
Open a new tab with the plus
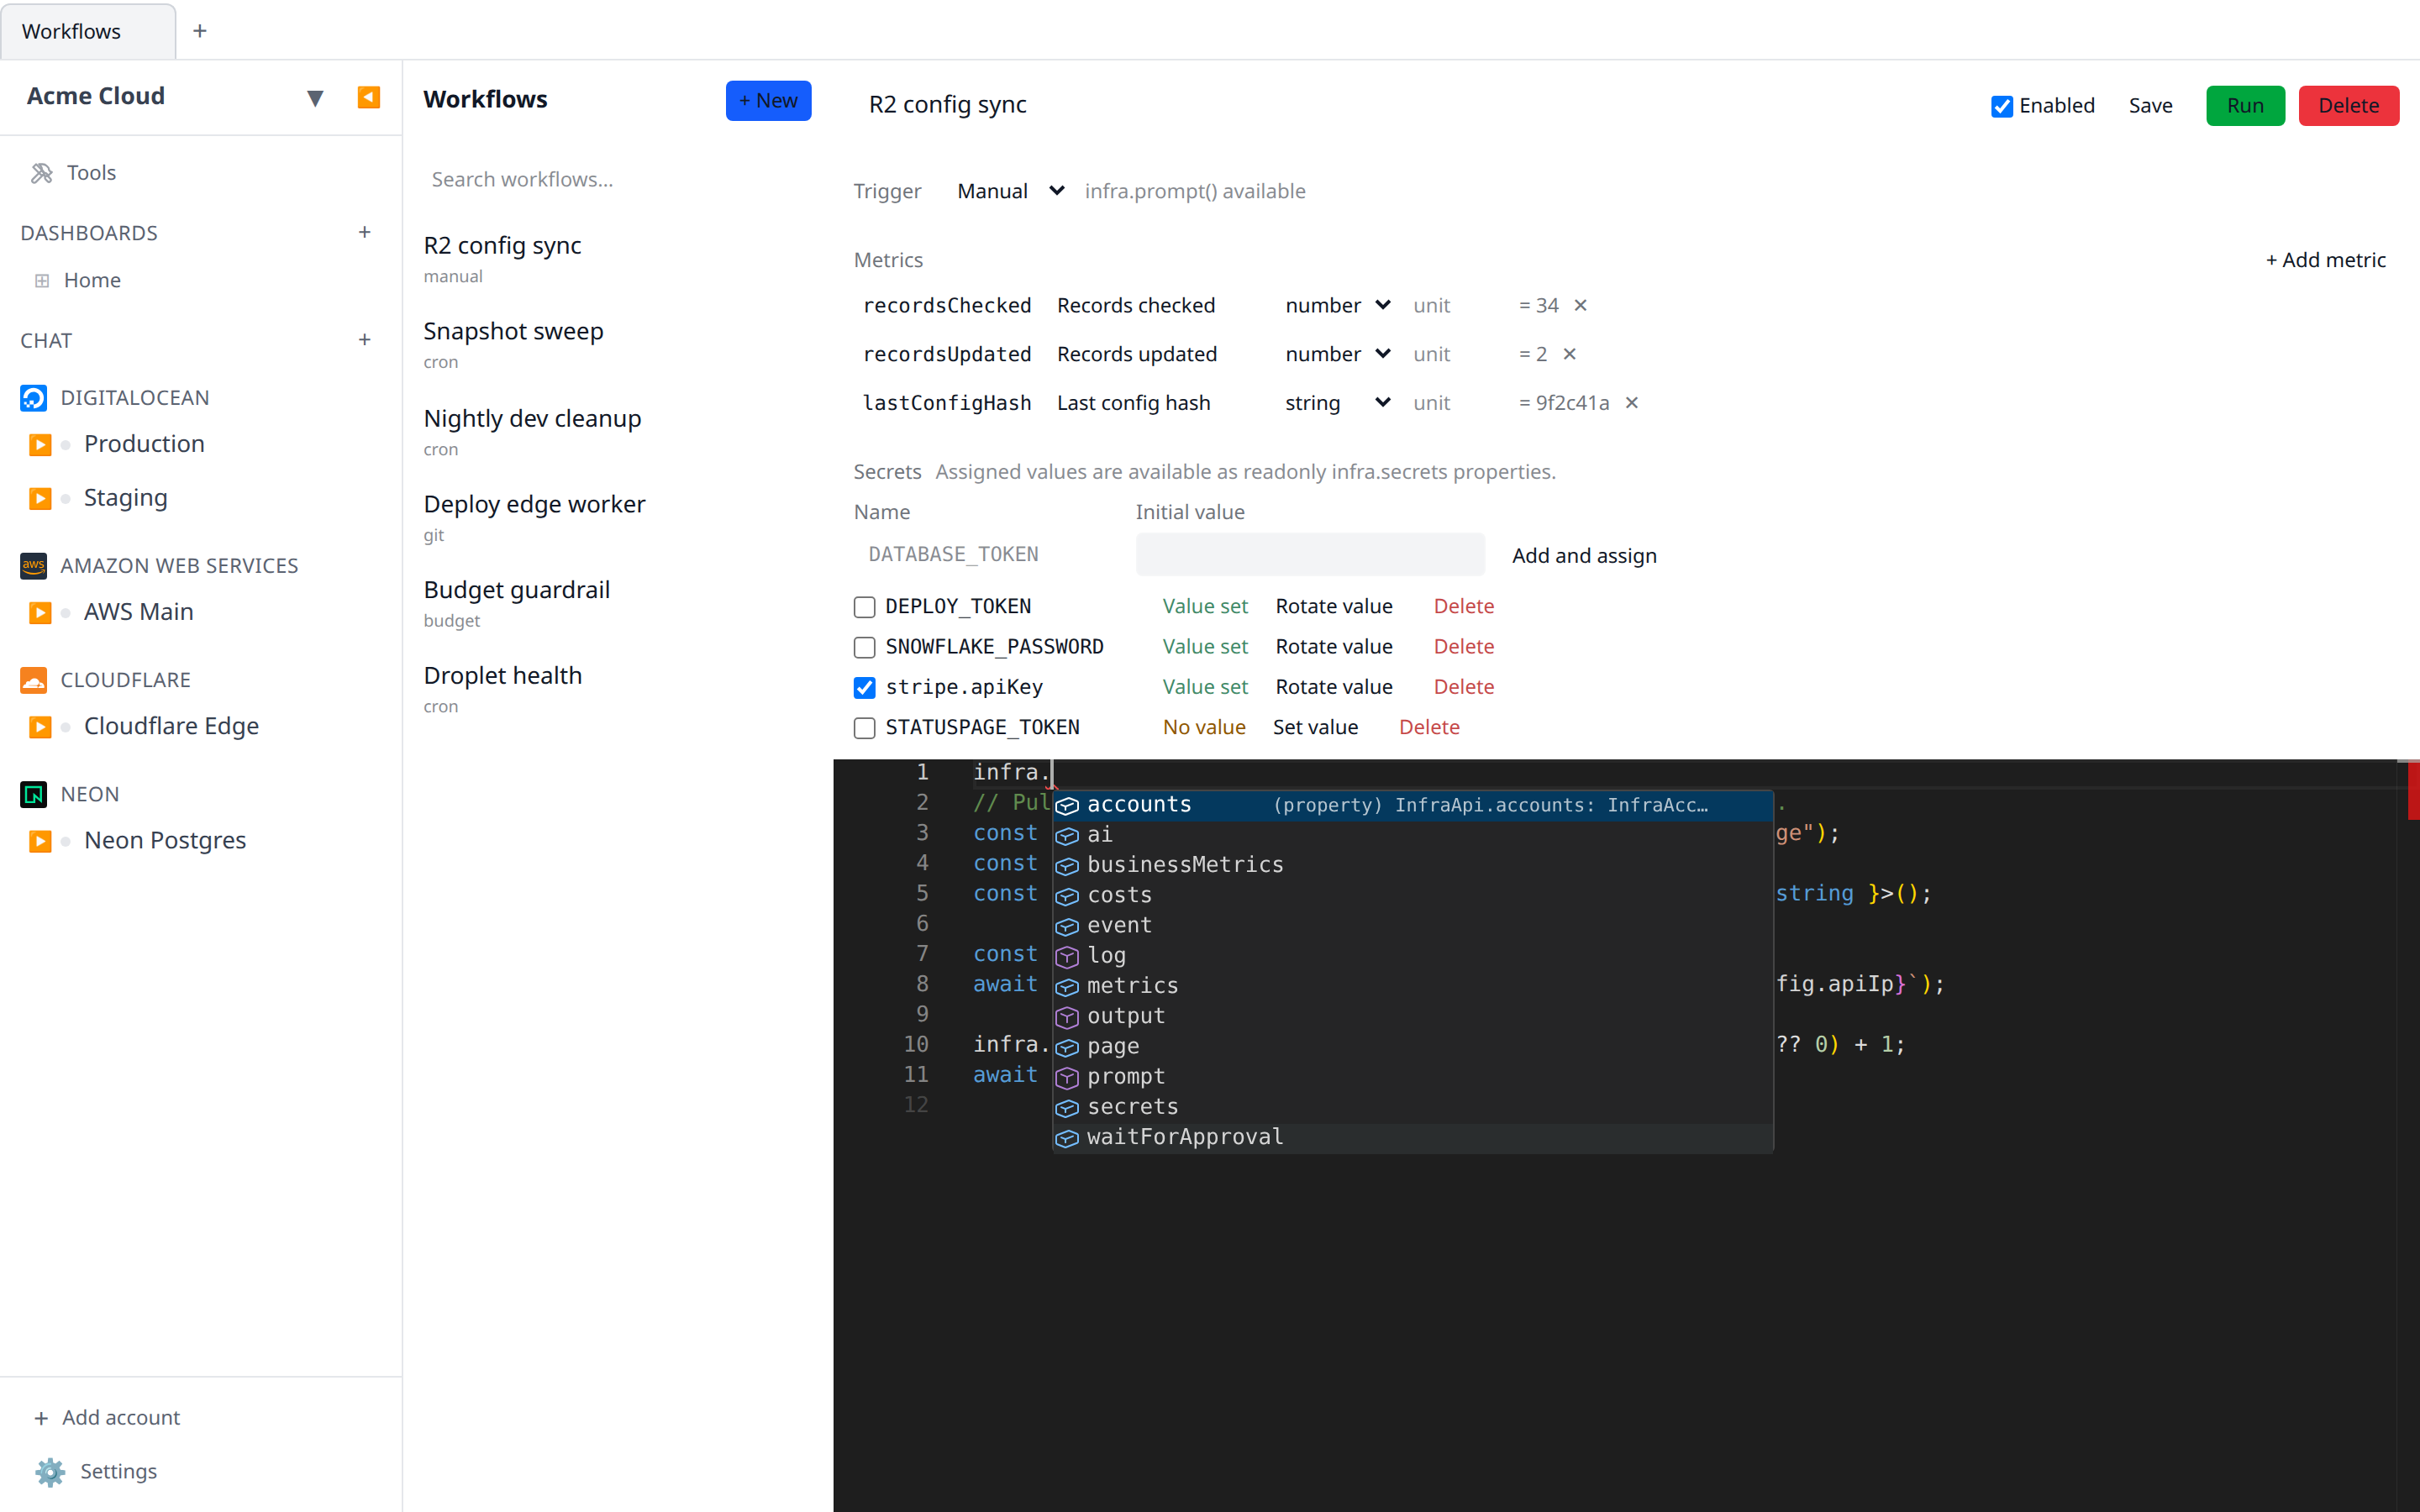pos(200,31)
